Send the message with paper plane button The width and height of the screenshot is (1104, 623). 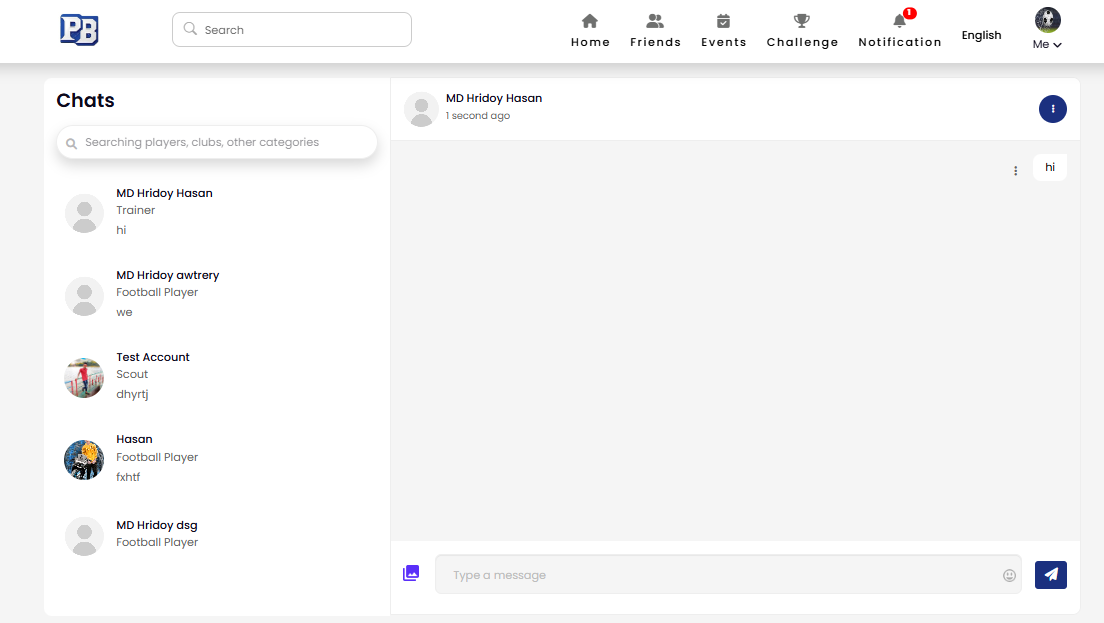[x=1050, y=574]
